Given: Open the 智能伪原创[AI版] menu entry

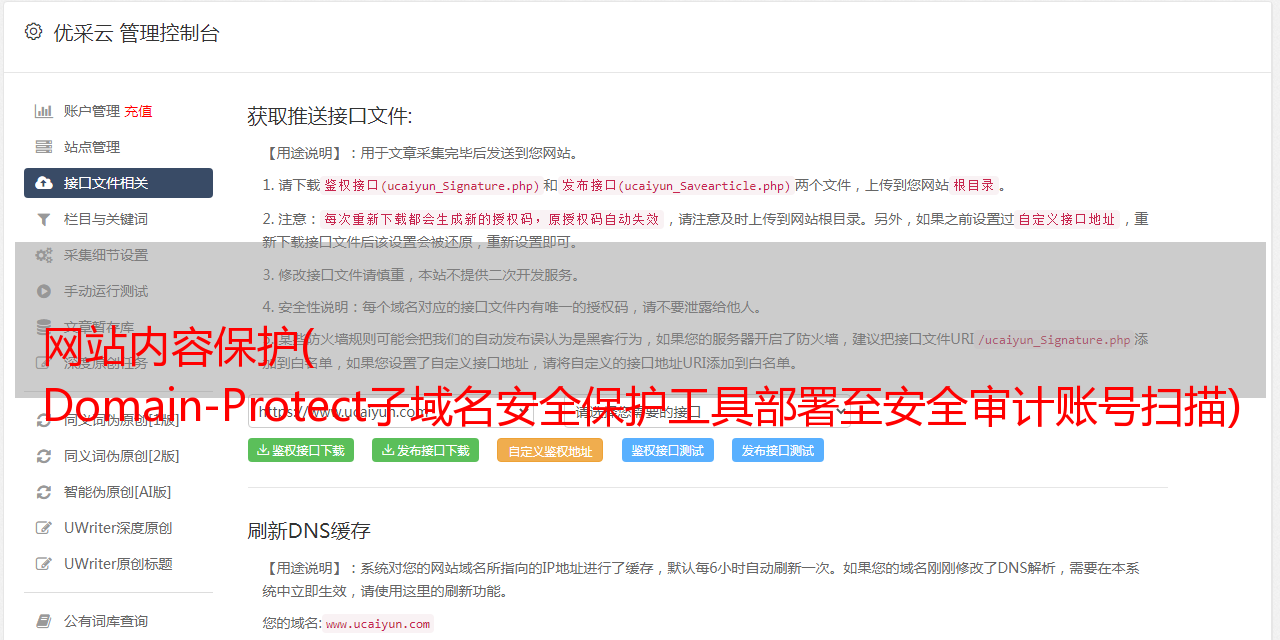Looking at the screenshot, I should coord(118,492).
